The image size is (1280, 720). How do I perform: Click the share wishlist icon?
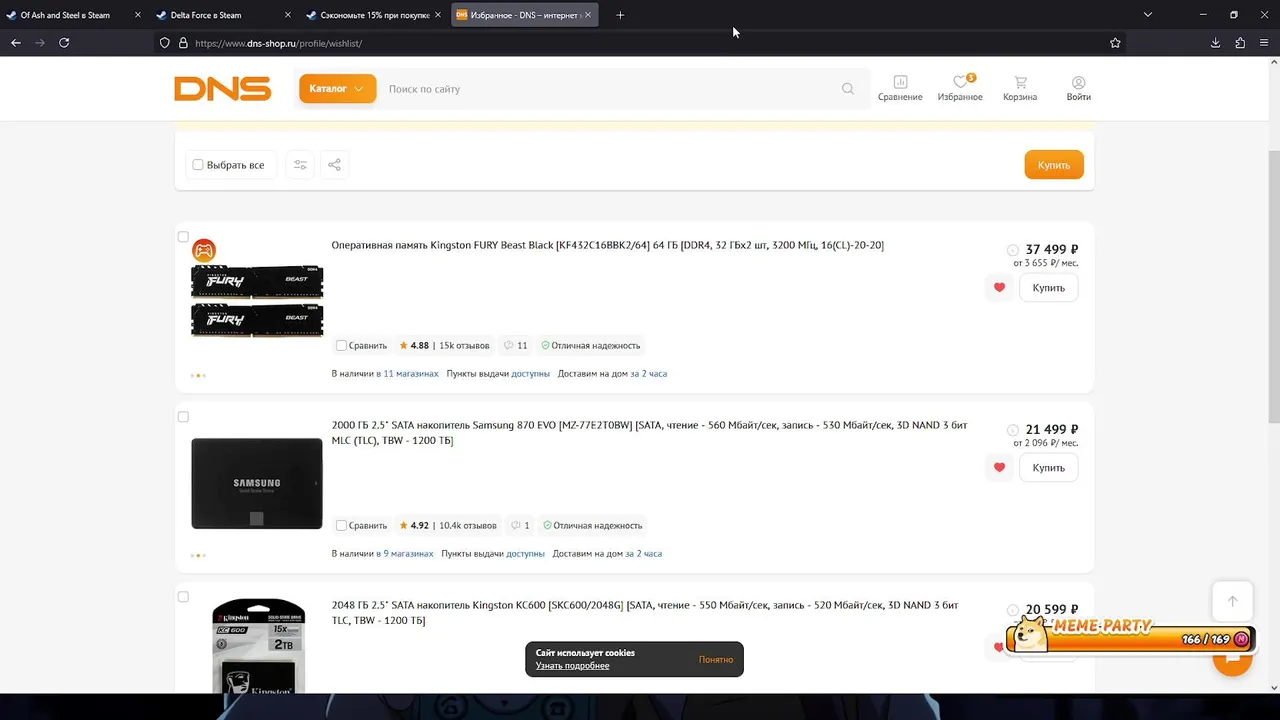click(334, 165)
